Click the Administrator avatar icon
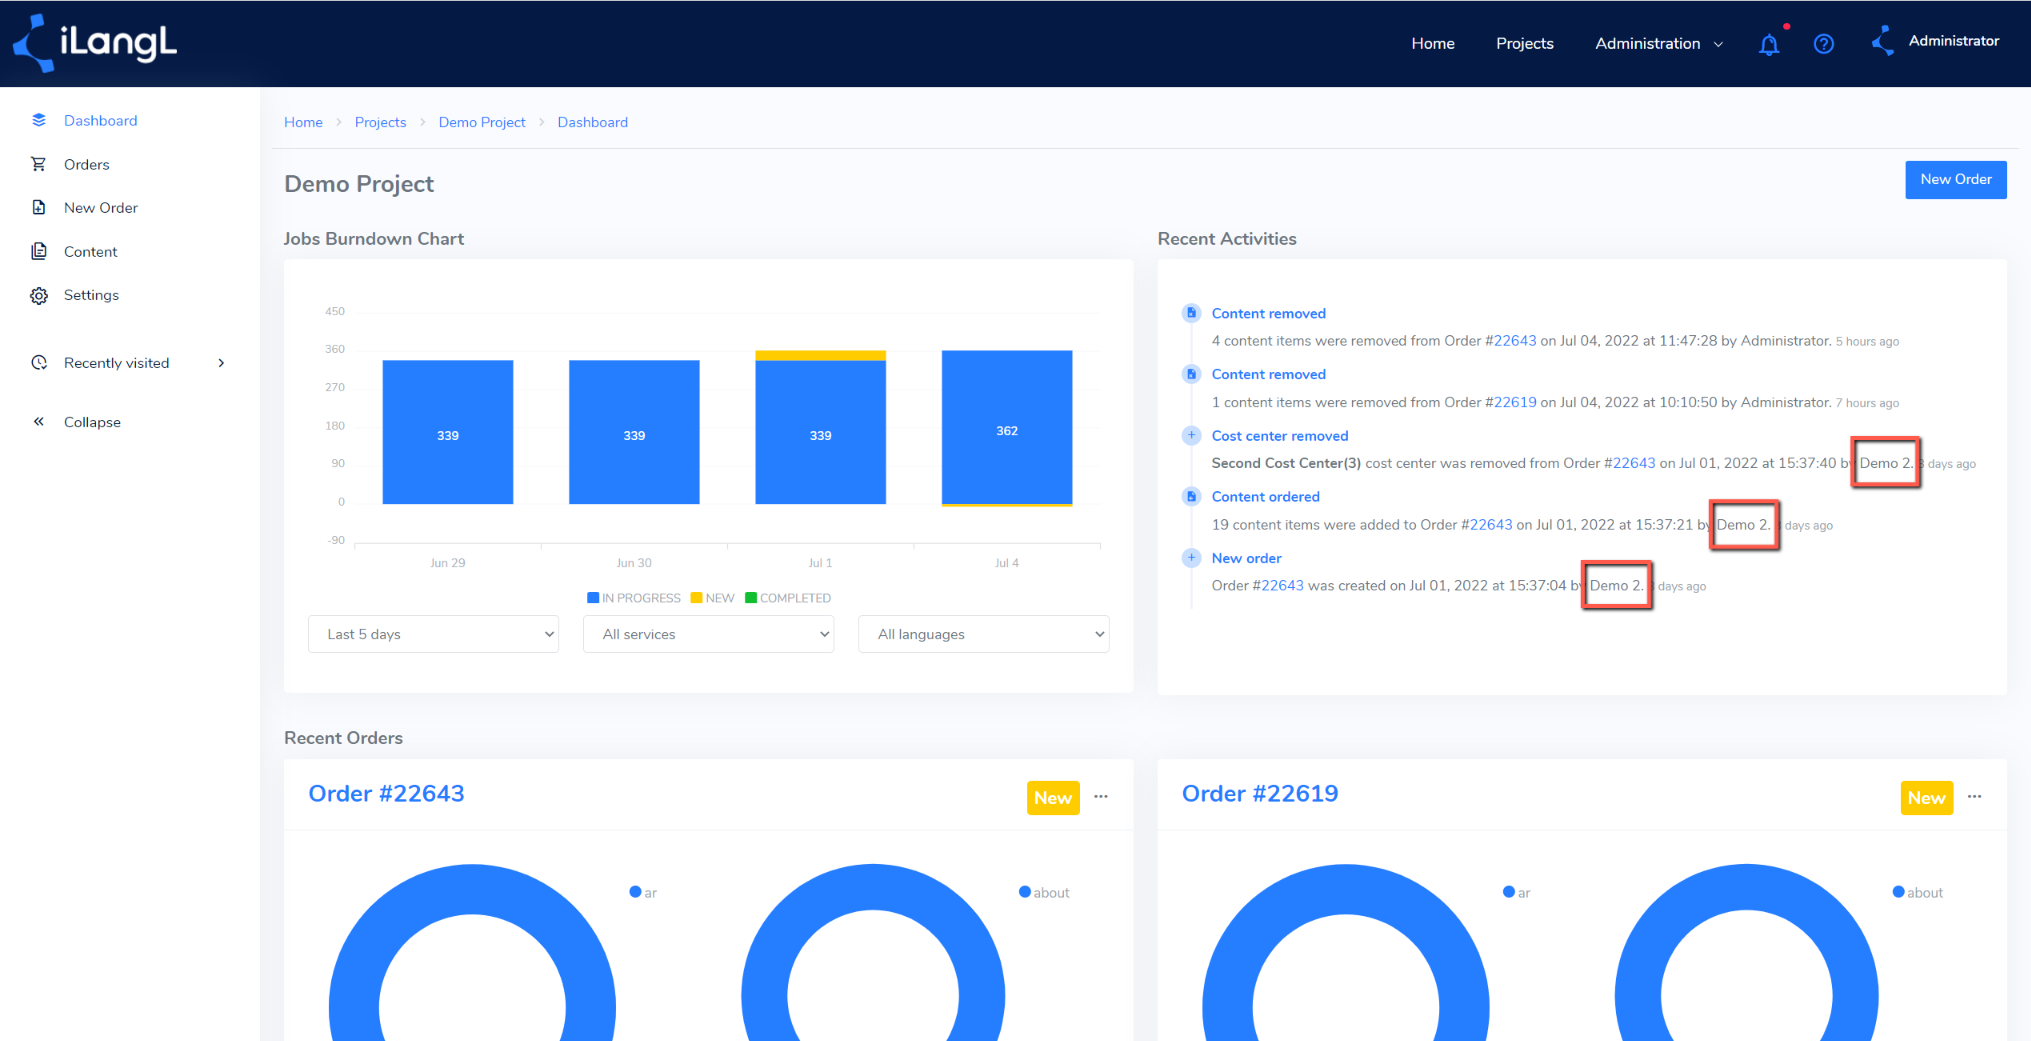This screenshot has height=1041, width=2031. (x=1883, y=41)
